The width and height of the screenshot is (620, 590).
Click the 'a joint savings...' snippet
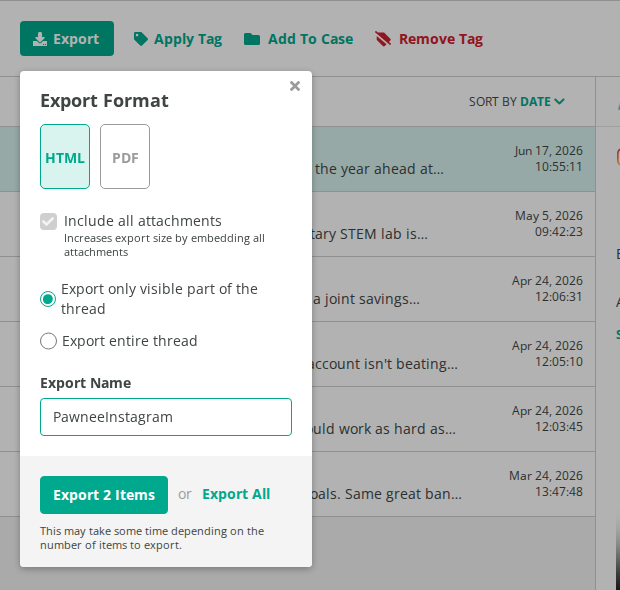point(366,299)
